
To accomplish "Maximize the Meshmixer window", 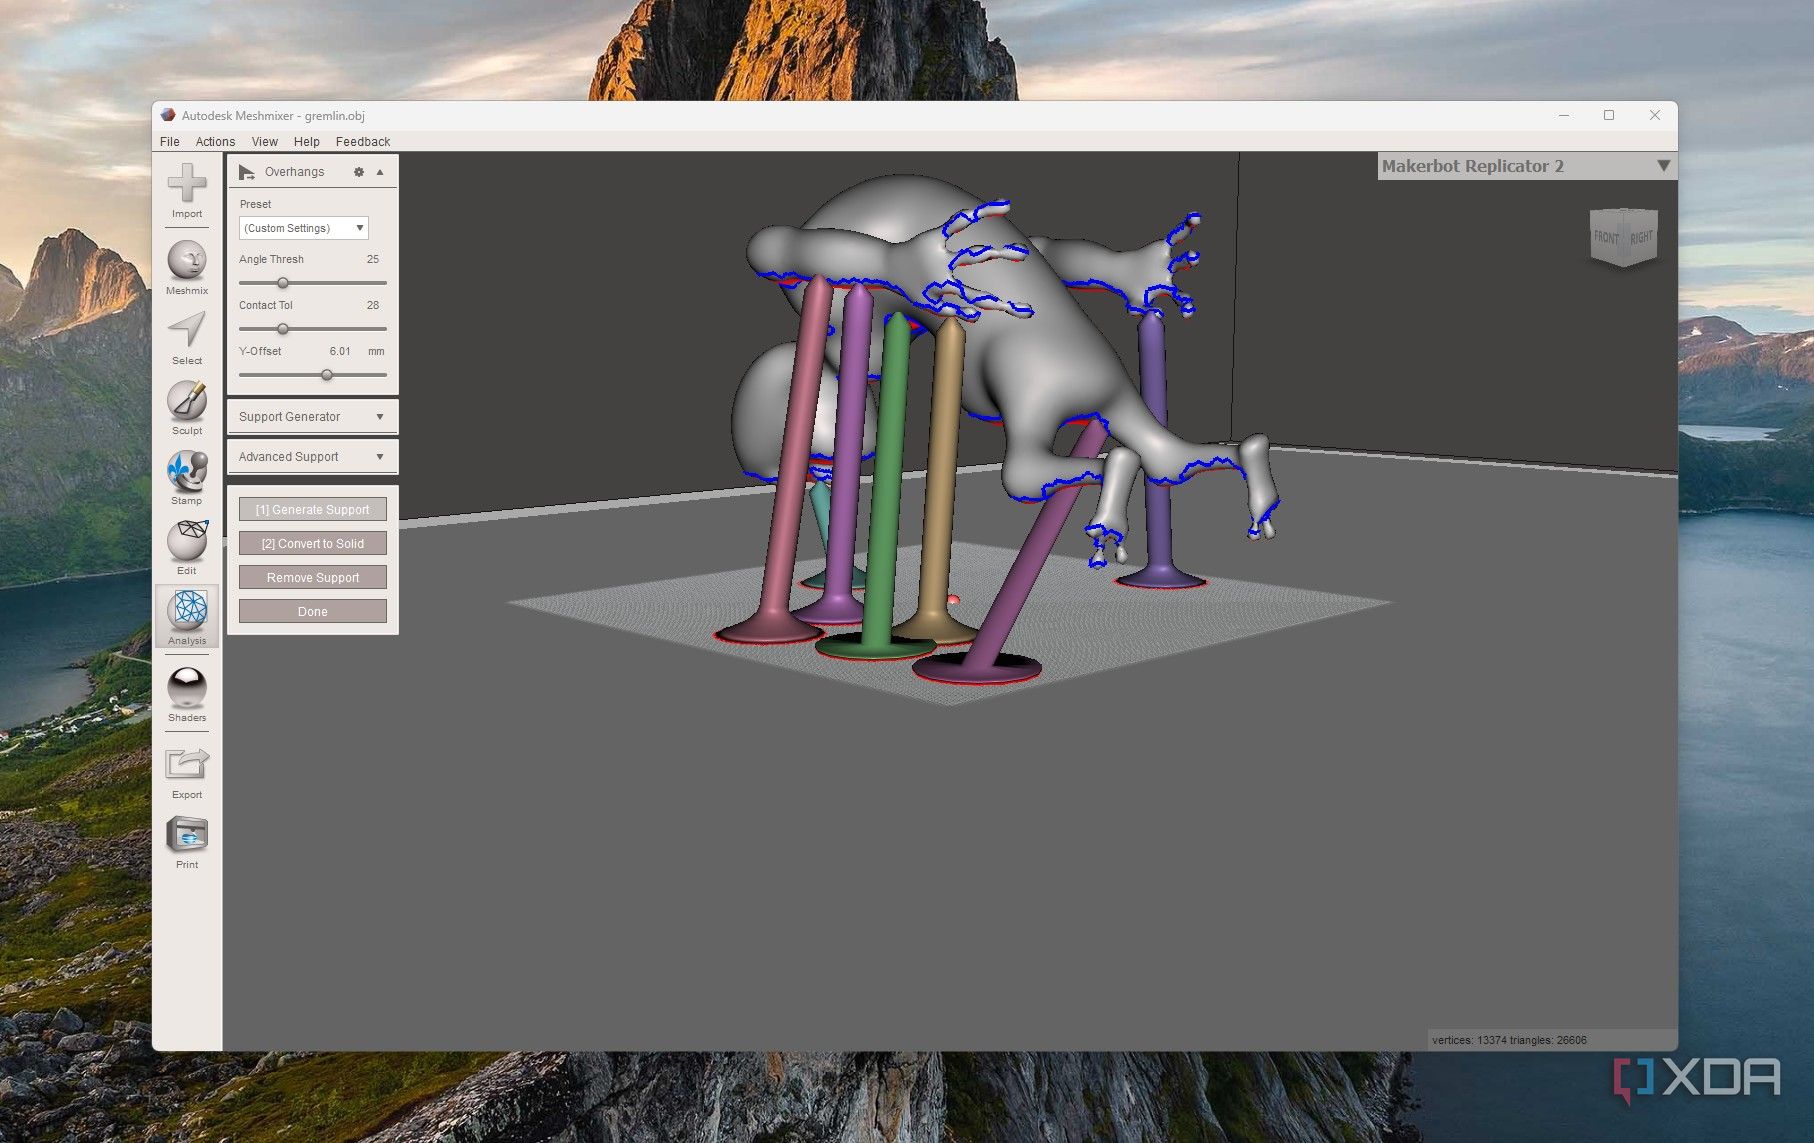I will click(x=1609, y=115).
